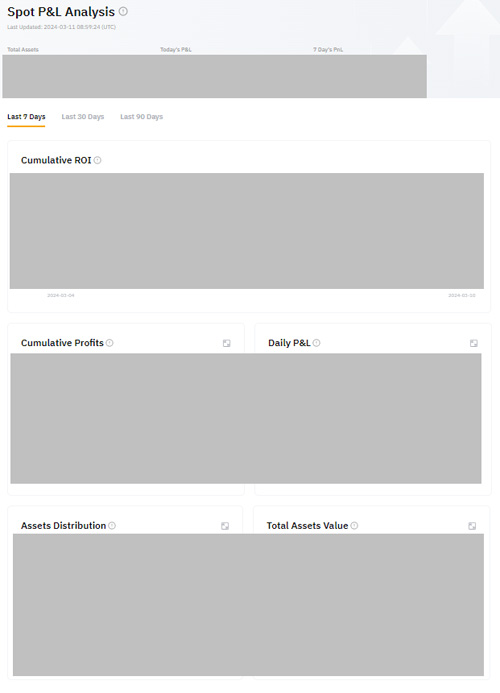Select the Last 7 Days tab
The height and width of the screenshot is (693, 500).
(x=26, y=117)
